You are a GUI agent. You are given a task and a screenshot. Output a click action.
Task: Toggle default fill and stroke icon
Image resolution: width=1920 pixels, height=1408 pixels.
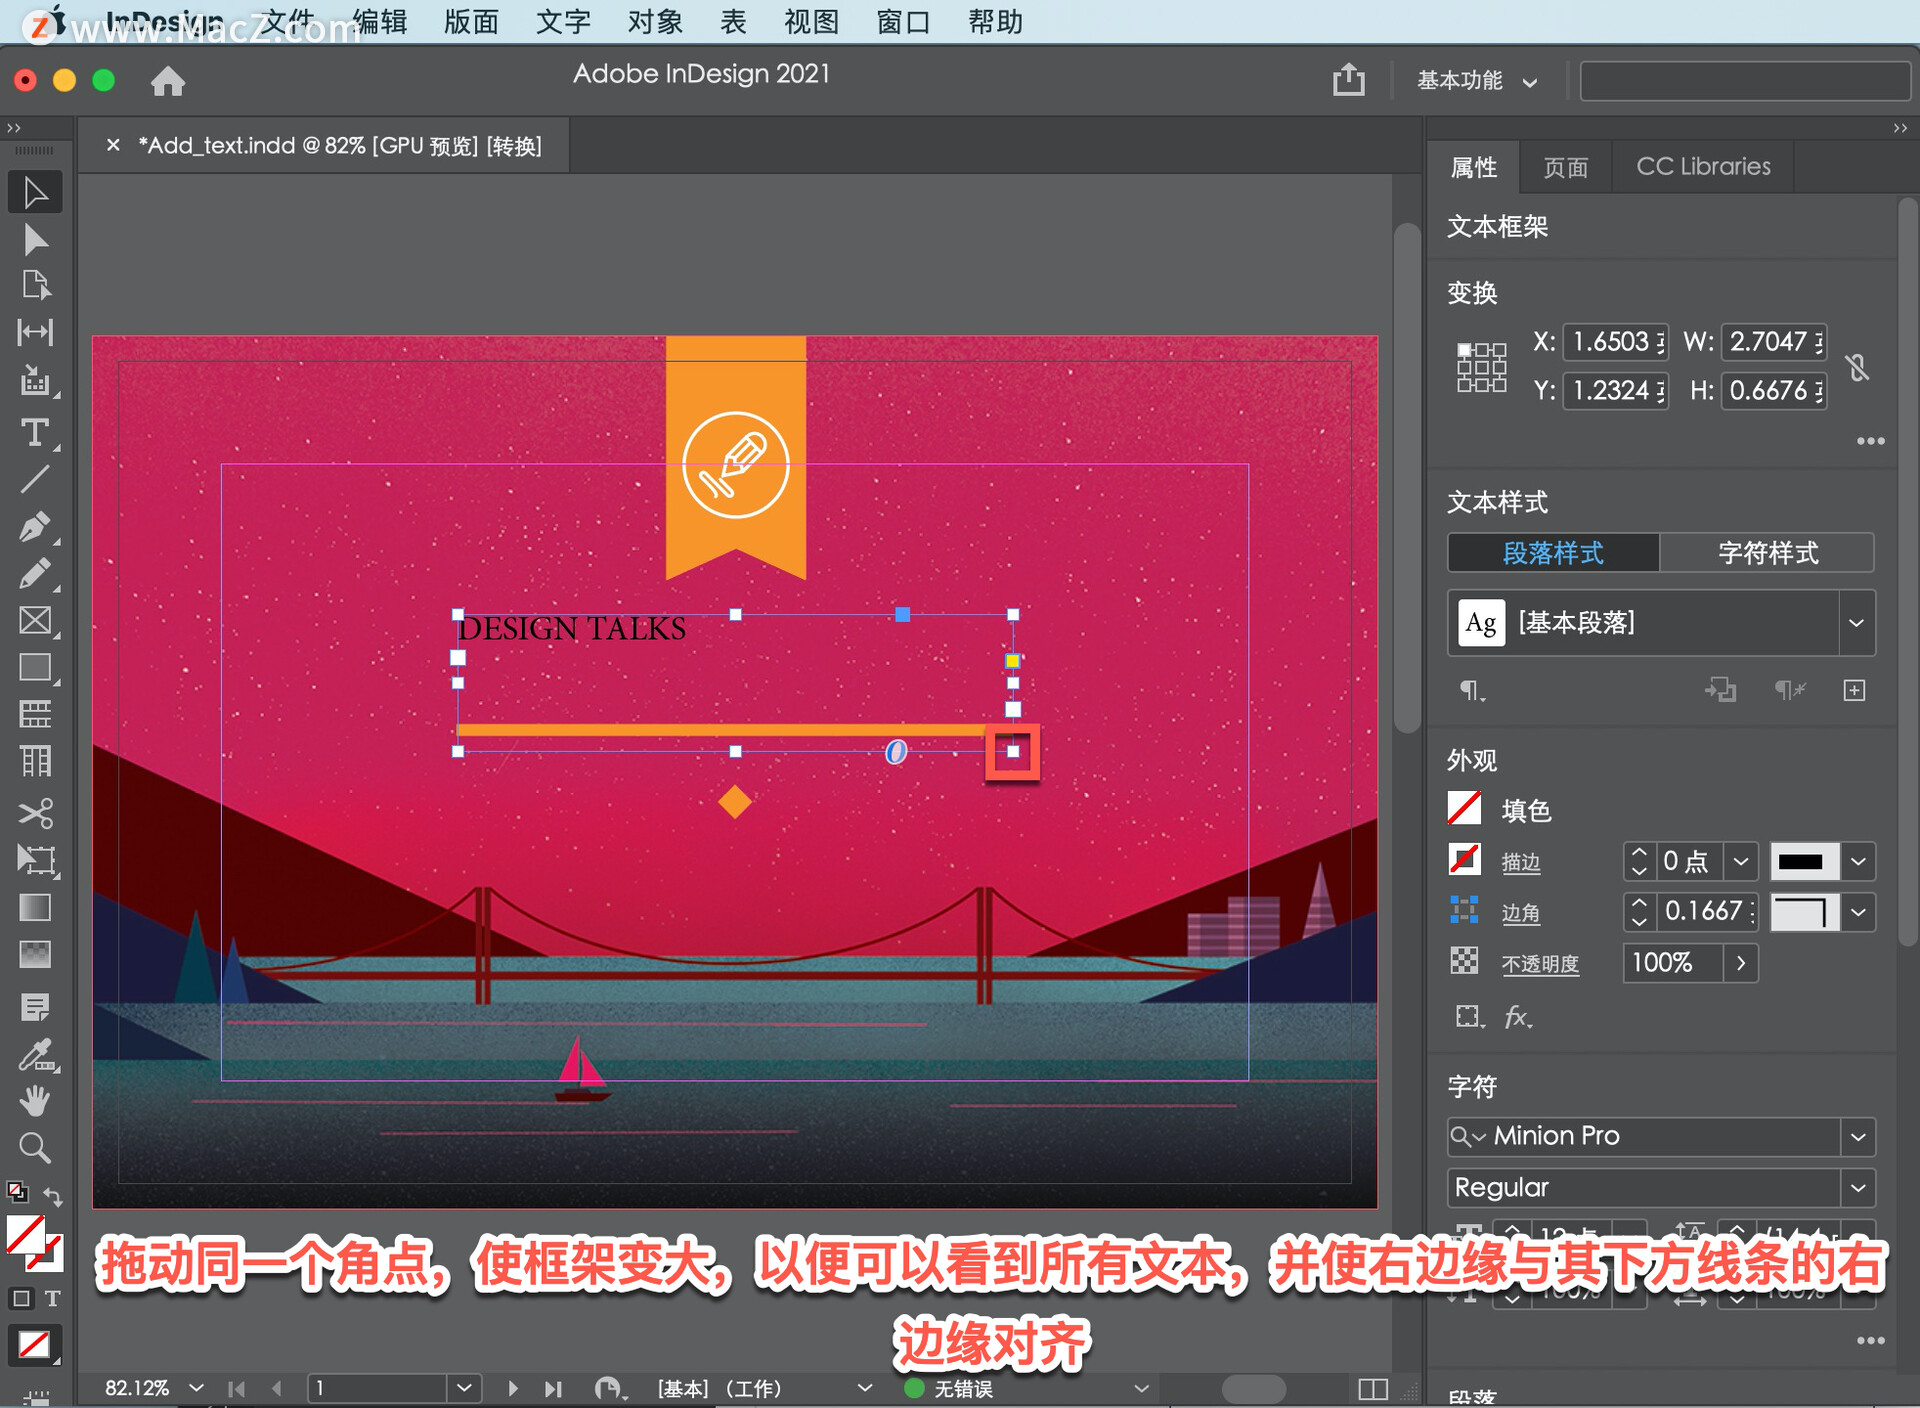click(17, 1191)
